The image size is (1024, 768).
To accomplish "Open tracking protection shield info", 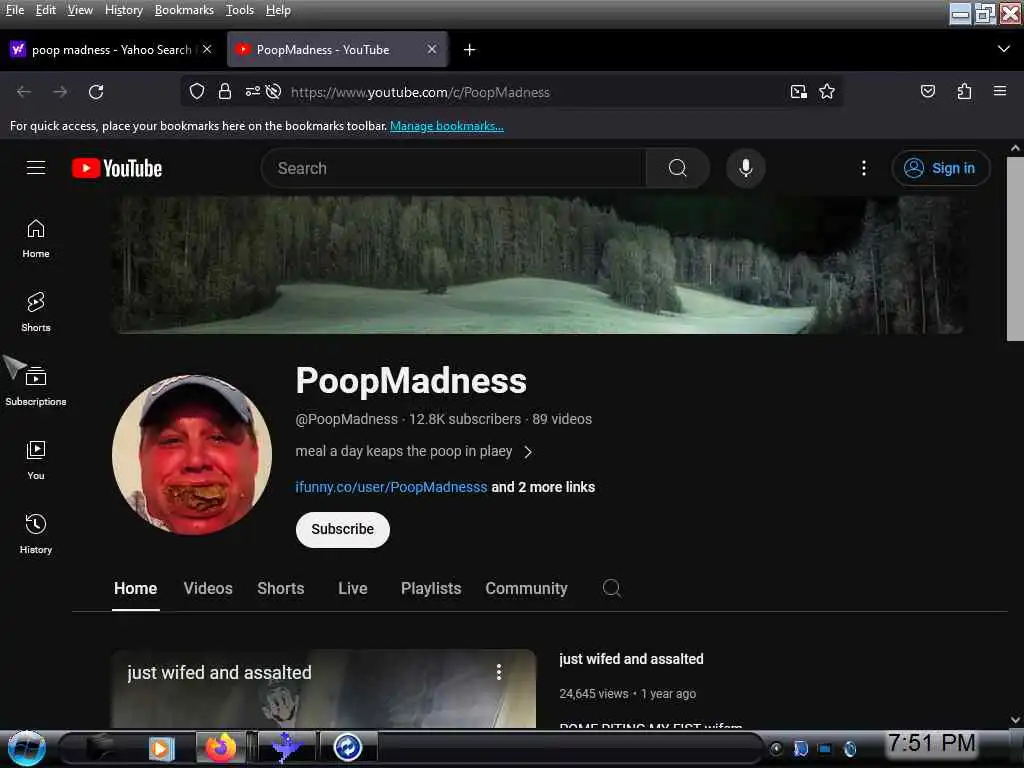I will [197, 91].
